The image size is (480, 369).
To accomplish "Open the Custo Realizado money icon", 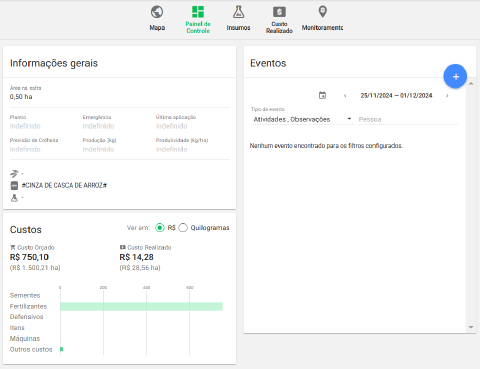I will 279,12.
